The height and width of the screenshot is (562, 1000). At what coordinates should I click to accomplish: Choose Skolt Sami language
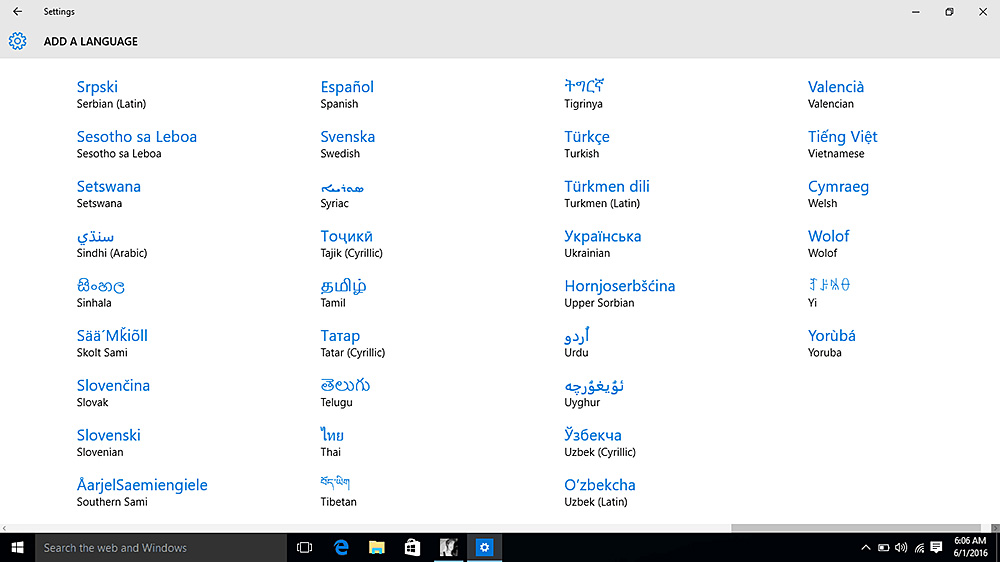click(112, 343)
